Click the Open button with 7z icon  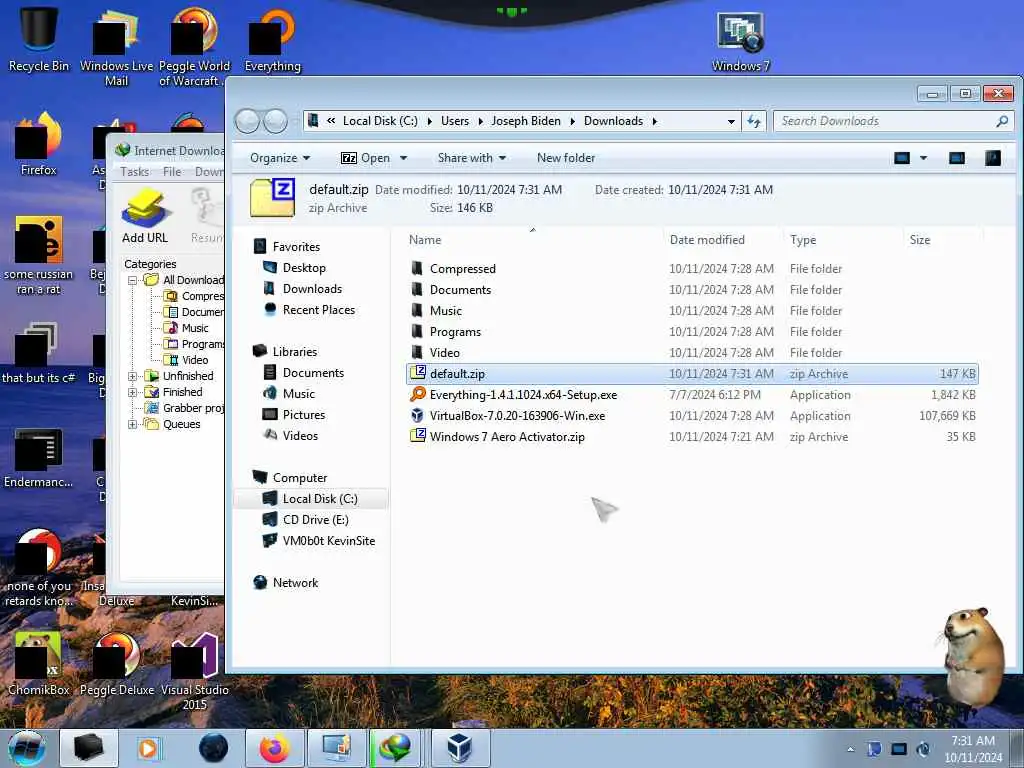pyautogui.click(x=365, y=158)
